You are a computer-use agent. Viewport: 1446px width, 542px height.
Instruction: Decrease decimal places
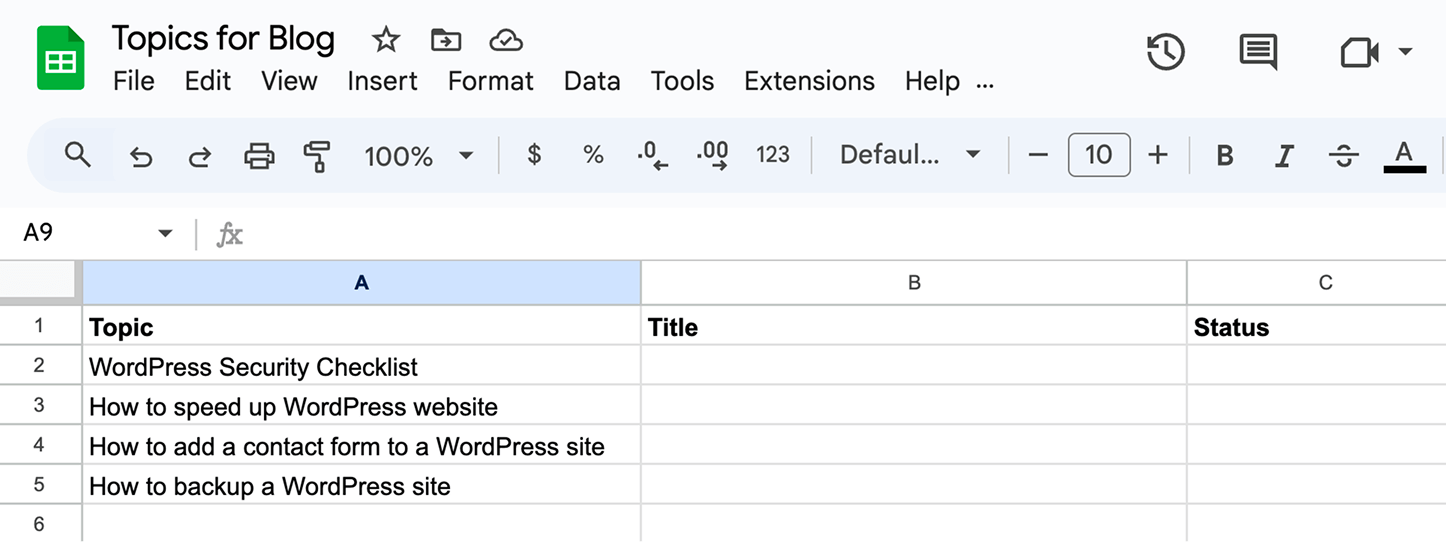pyautogui.click(x=652, y=156)
